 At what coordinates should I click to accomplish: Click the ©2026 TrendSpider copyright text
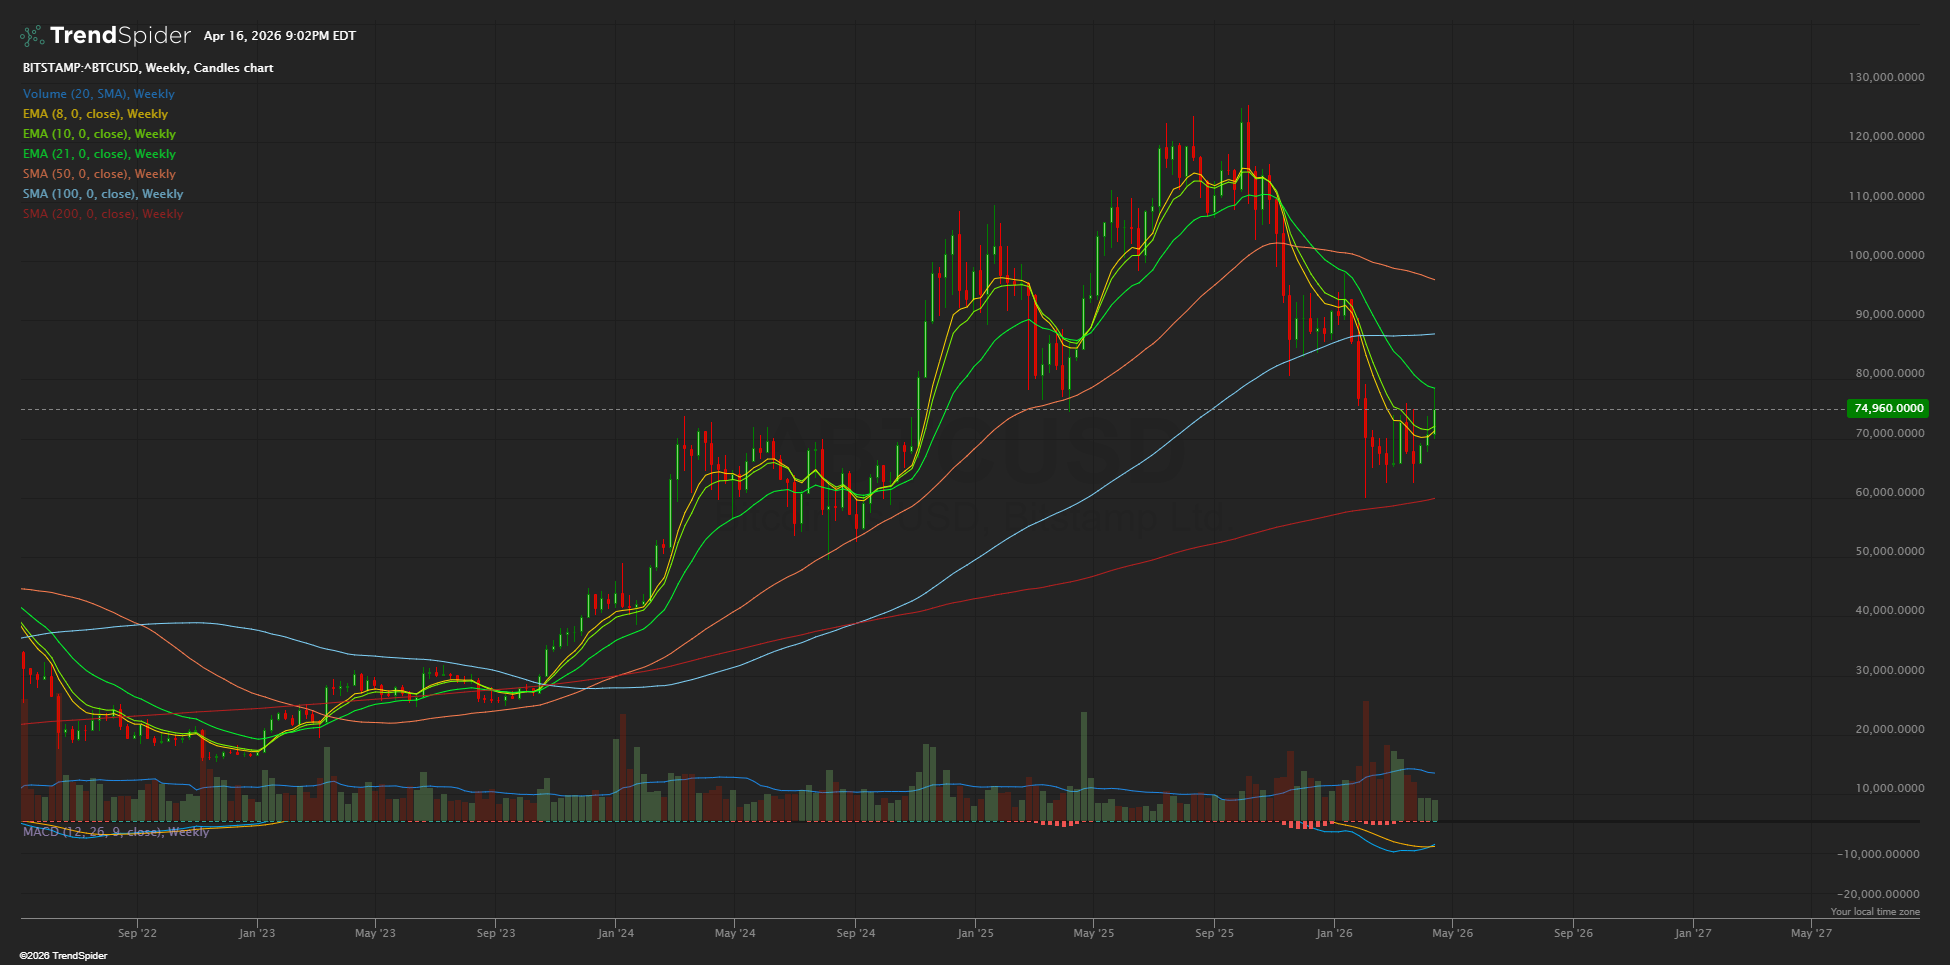pyautogui.click(x=63, y=956)
